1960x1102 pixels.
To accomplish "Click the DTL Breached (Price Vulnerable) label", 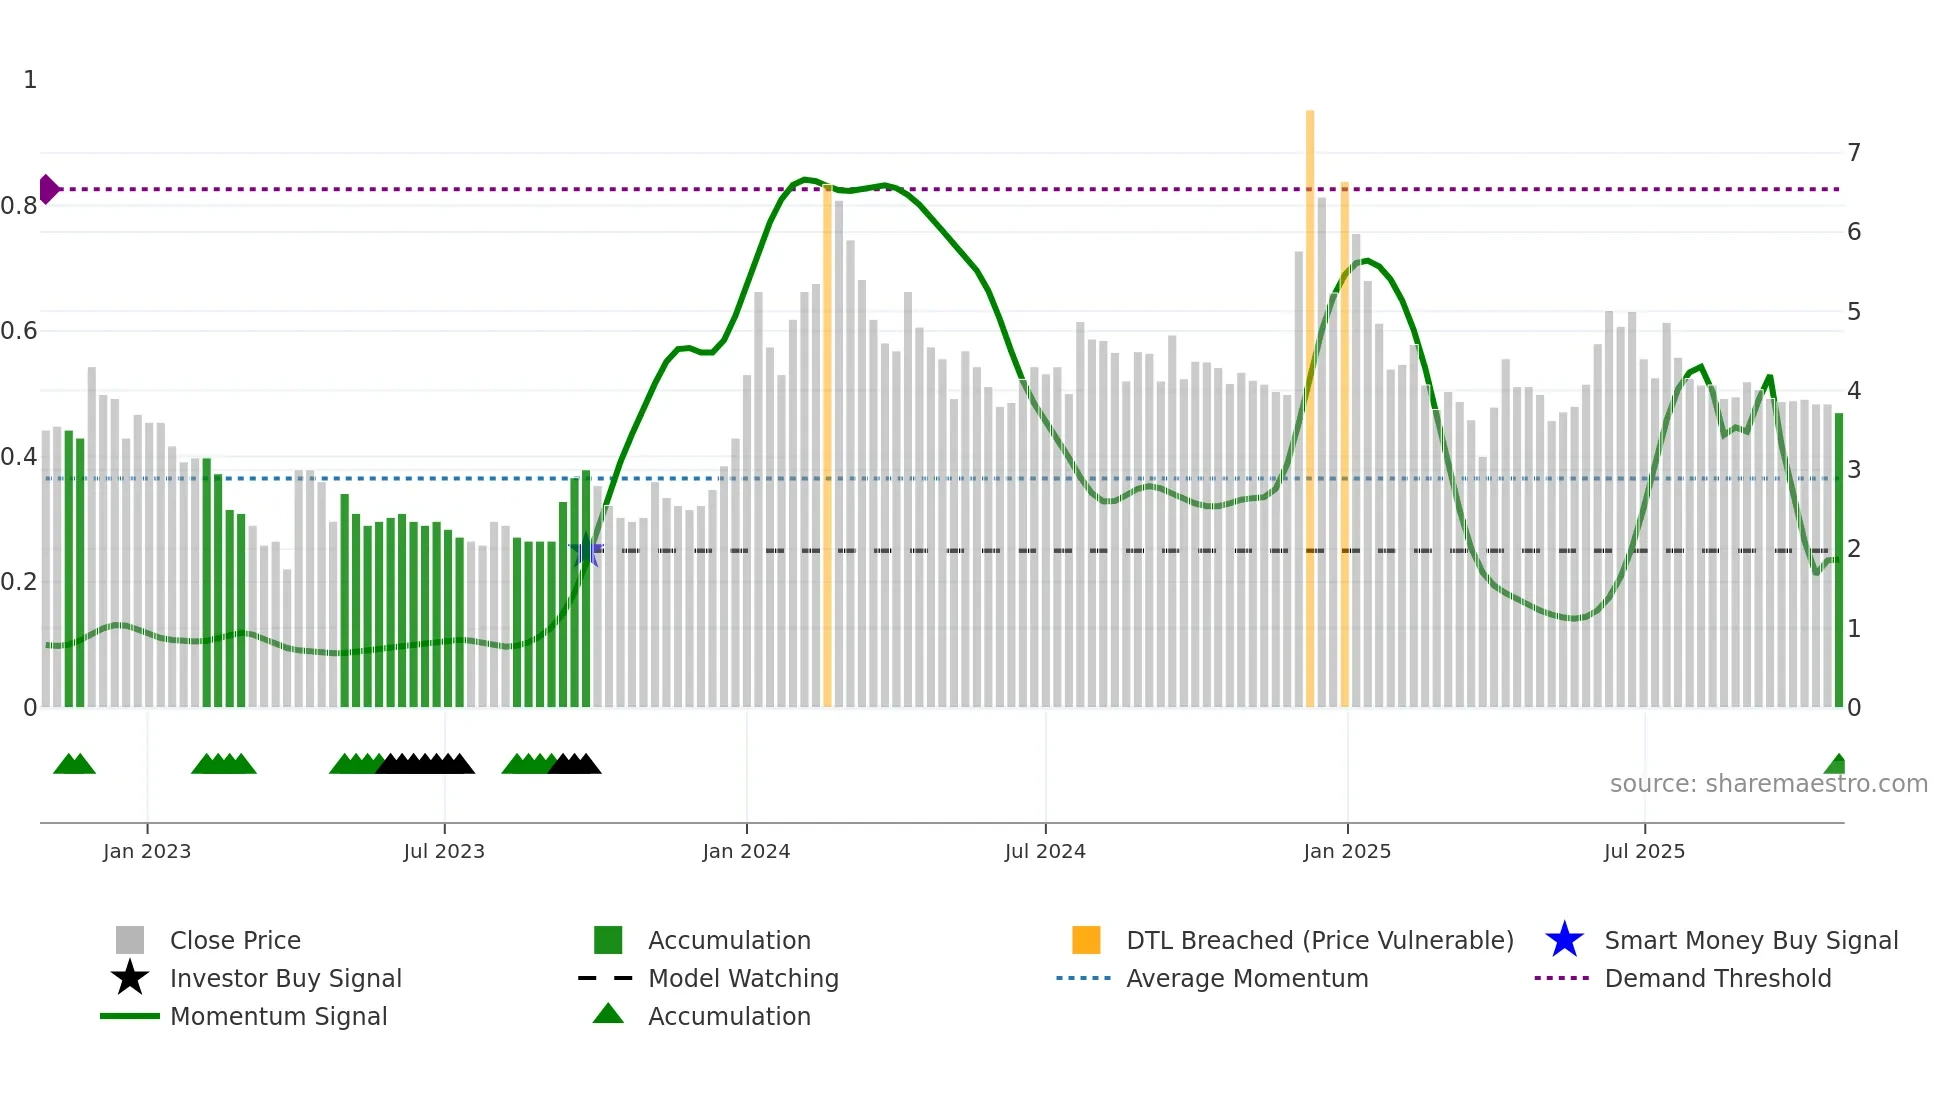I will [1319, 940].
